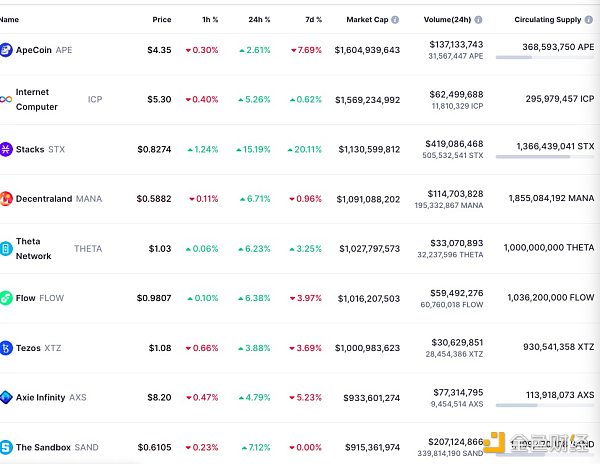Open the Theta Network coin icon
This screenshot has height=464, width=600.
click(6, 248)
